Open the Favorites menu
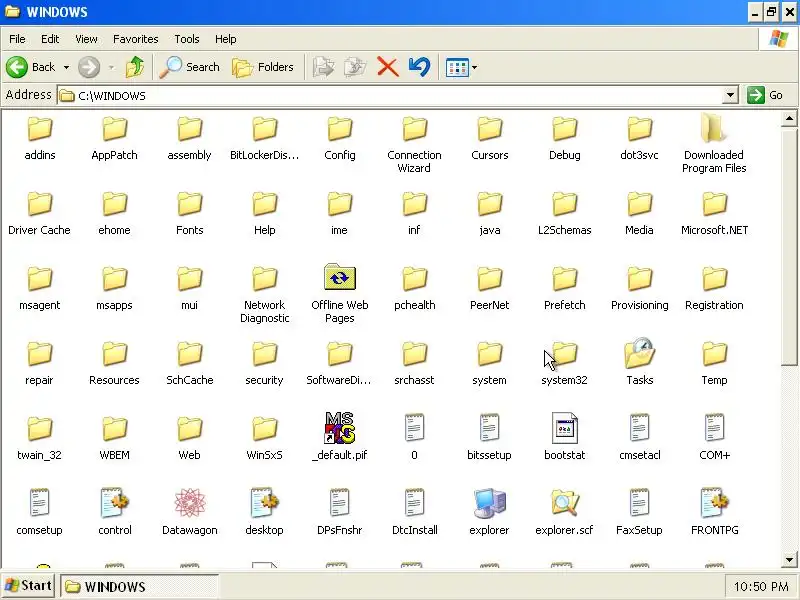This screenshot has height=600, width=800. [x=136, y=39]
